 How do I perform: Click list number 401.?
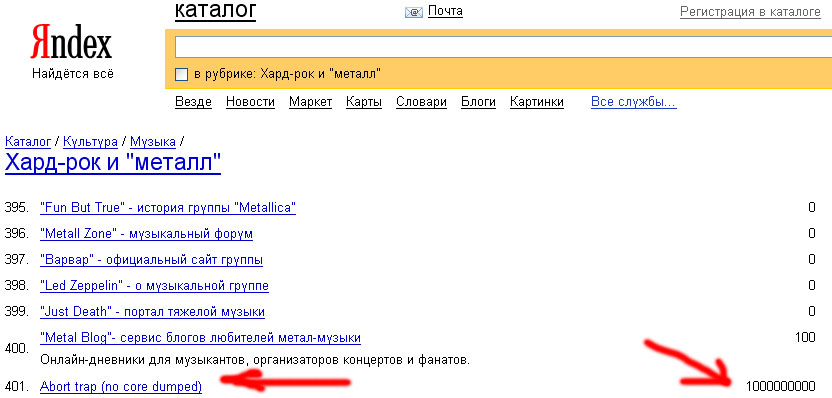(16, 386)
